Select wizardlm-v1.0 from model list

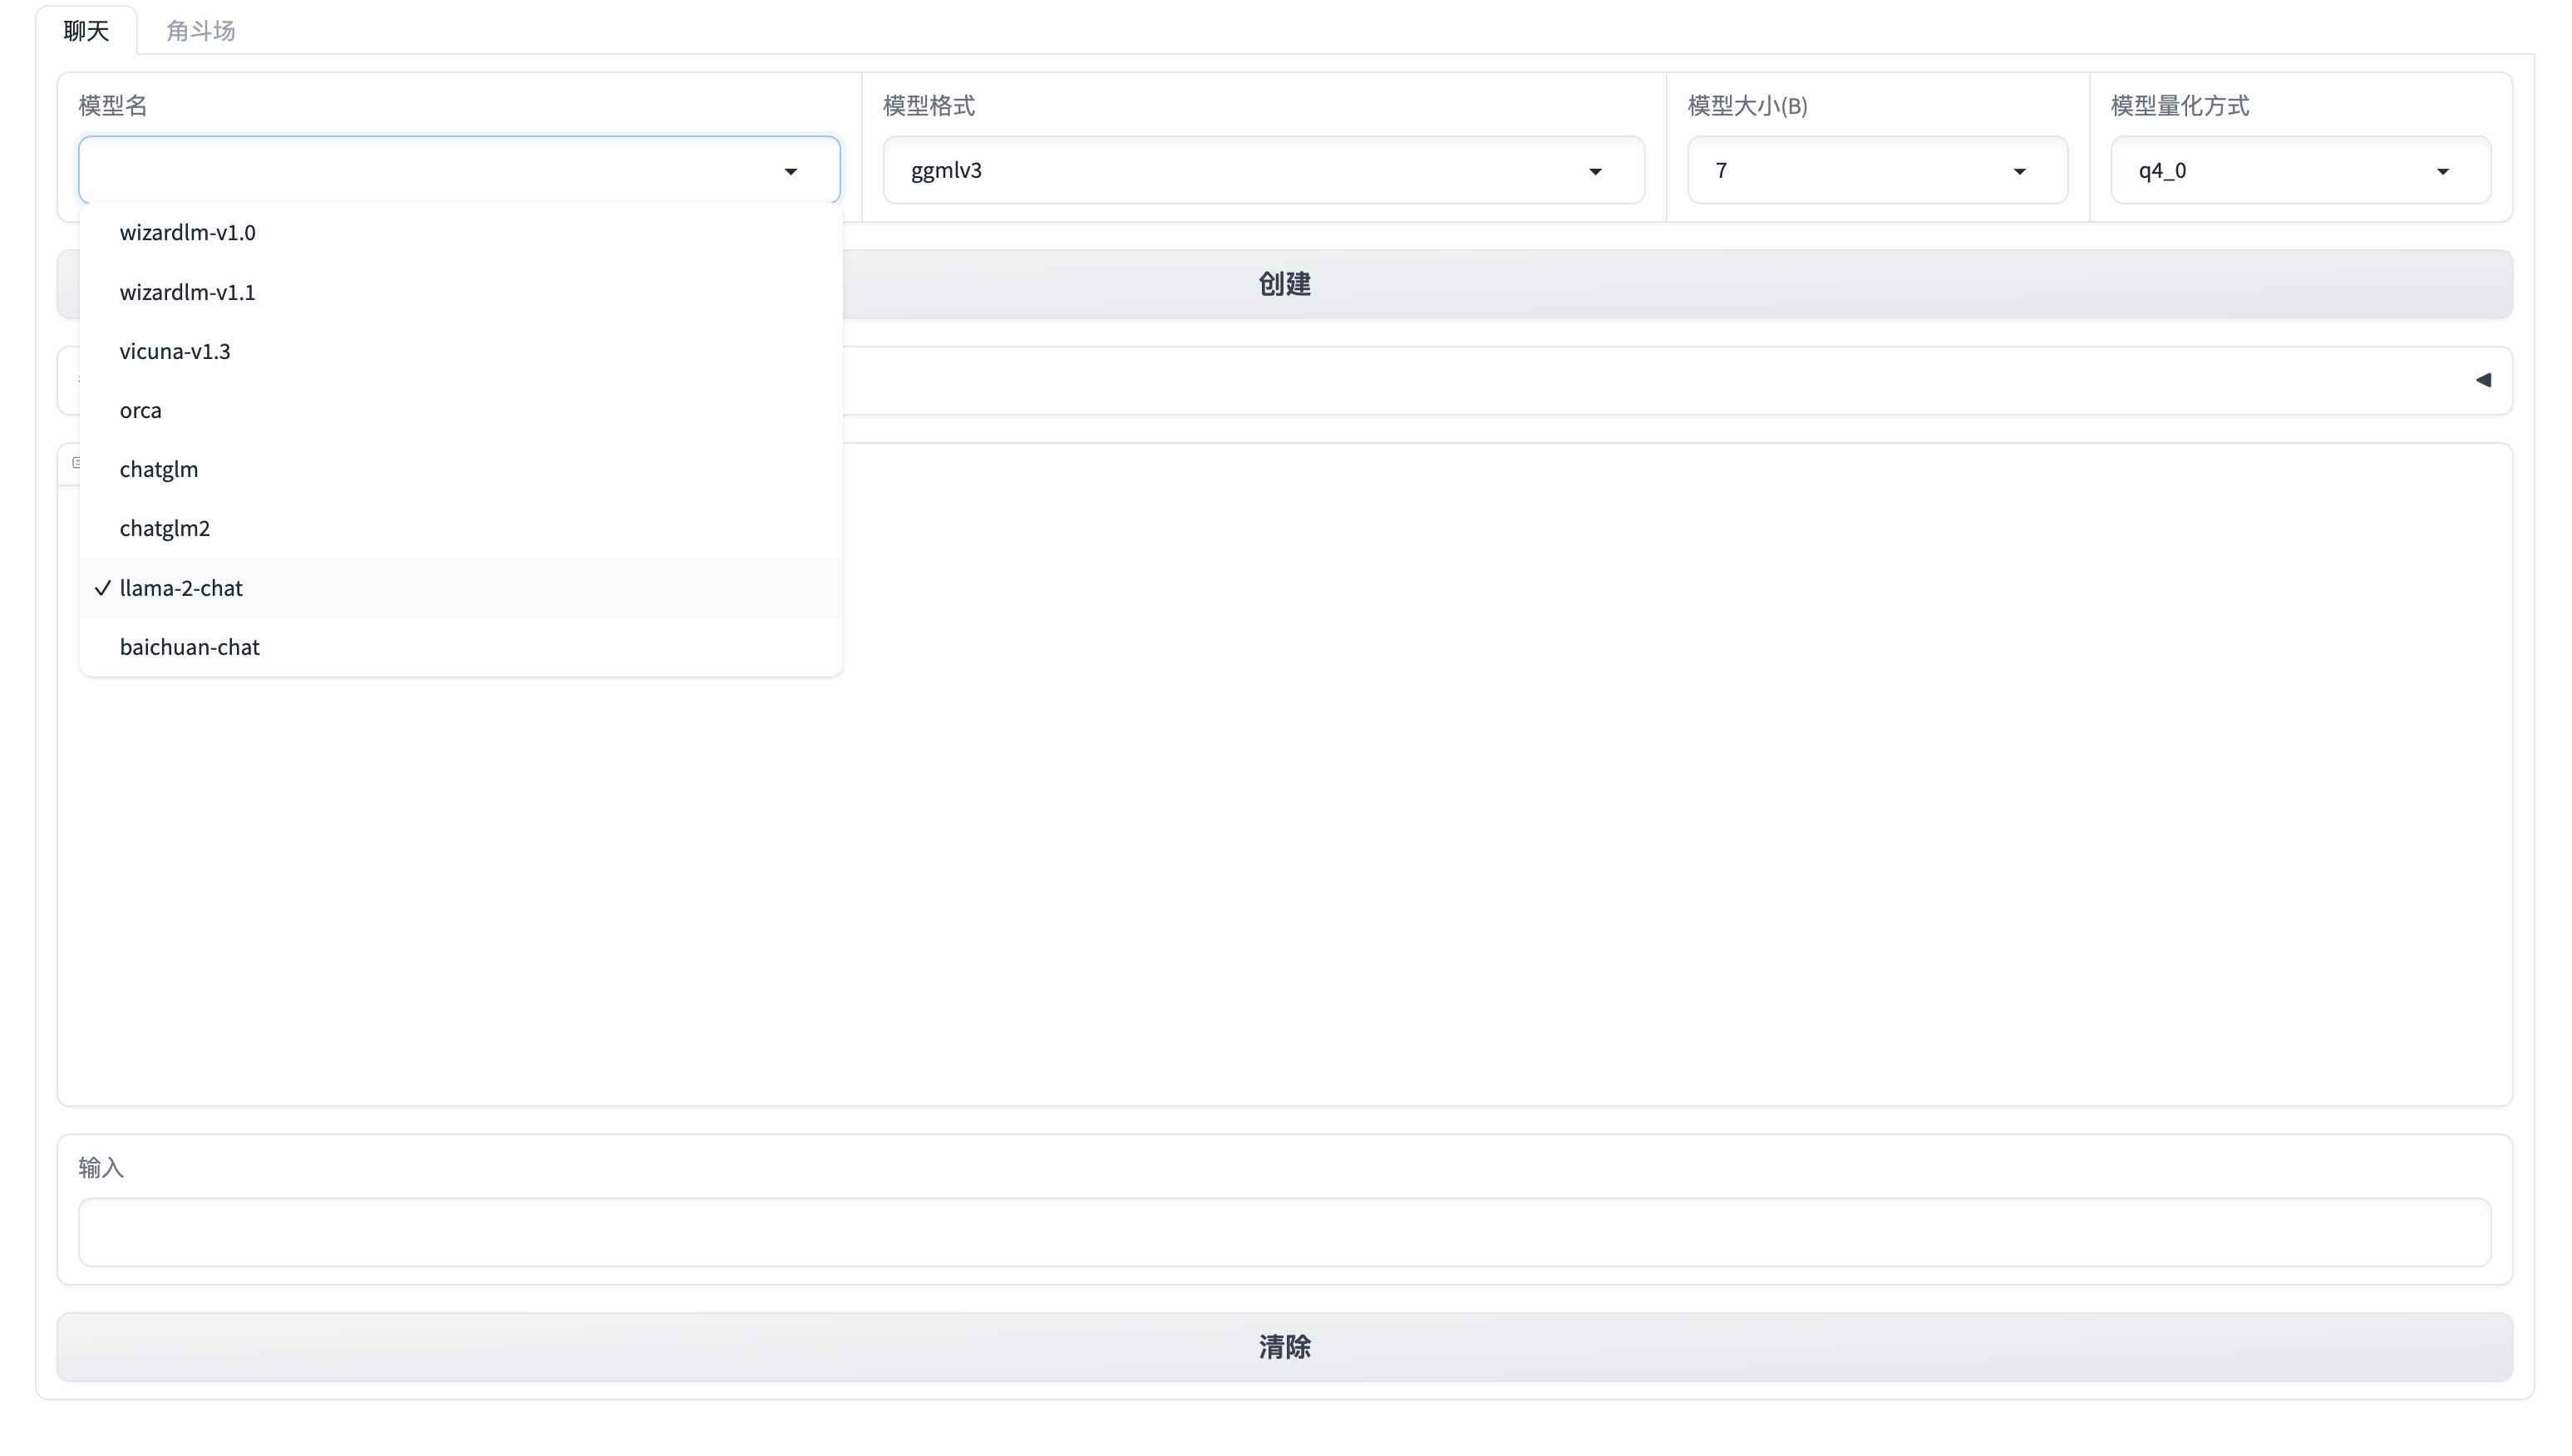[x=187, y=232]
